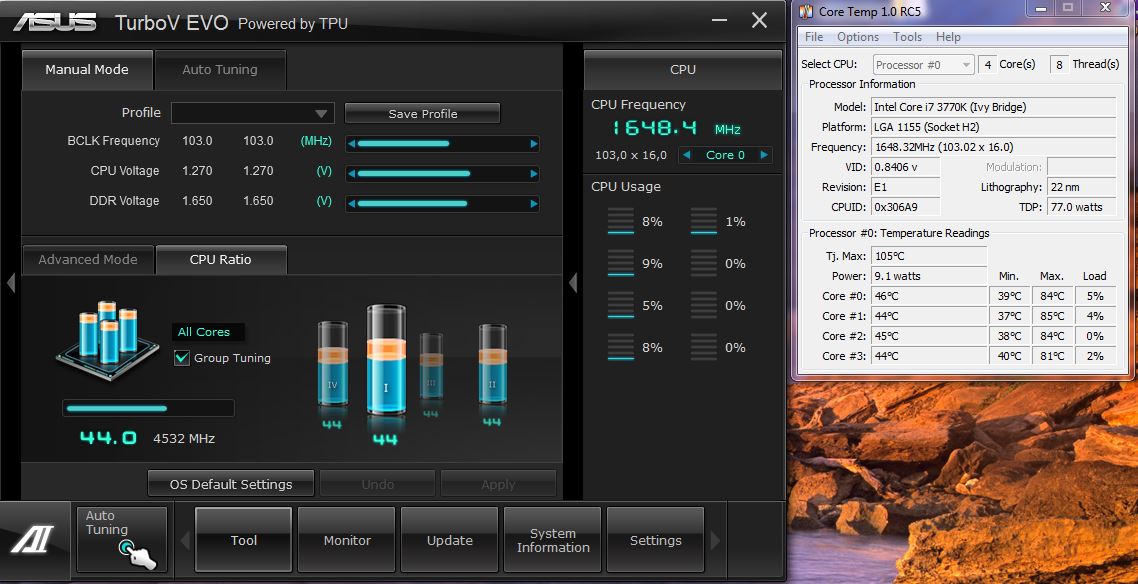
Task: Click the VID 0.8406 v field
Action: pyautogui.click(x=905, y=167)
